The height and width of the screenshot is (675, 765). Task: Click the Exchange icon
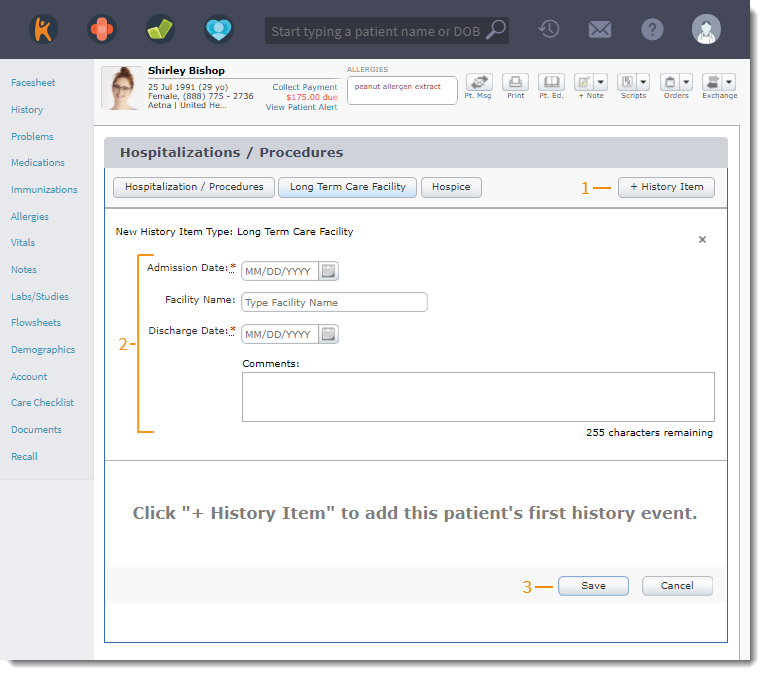coord(712,82)
